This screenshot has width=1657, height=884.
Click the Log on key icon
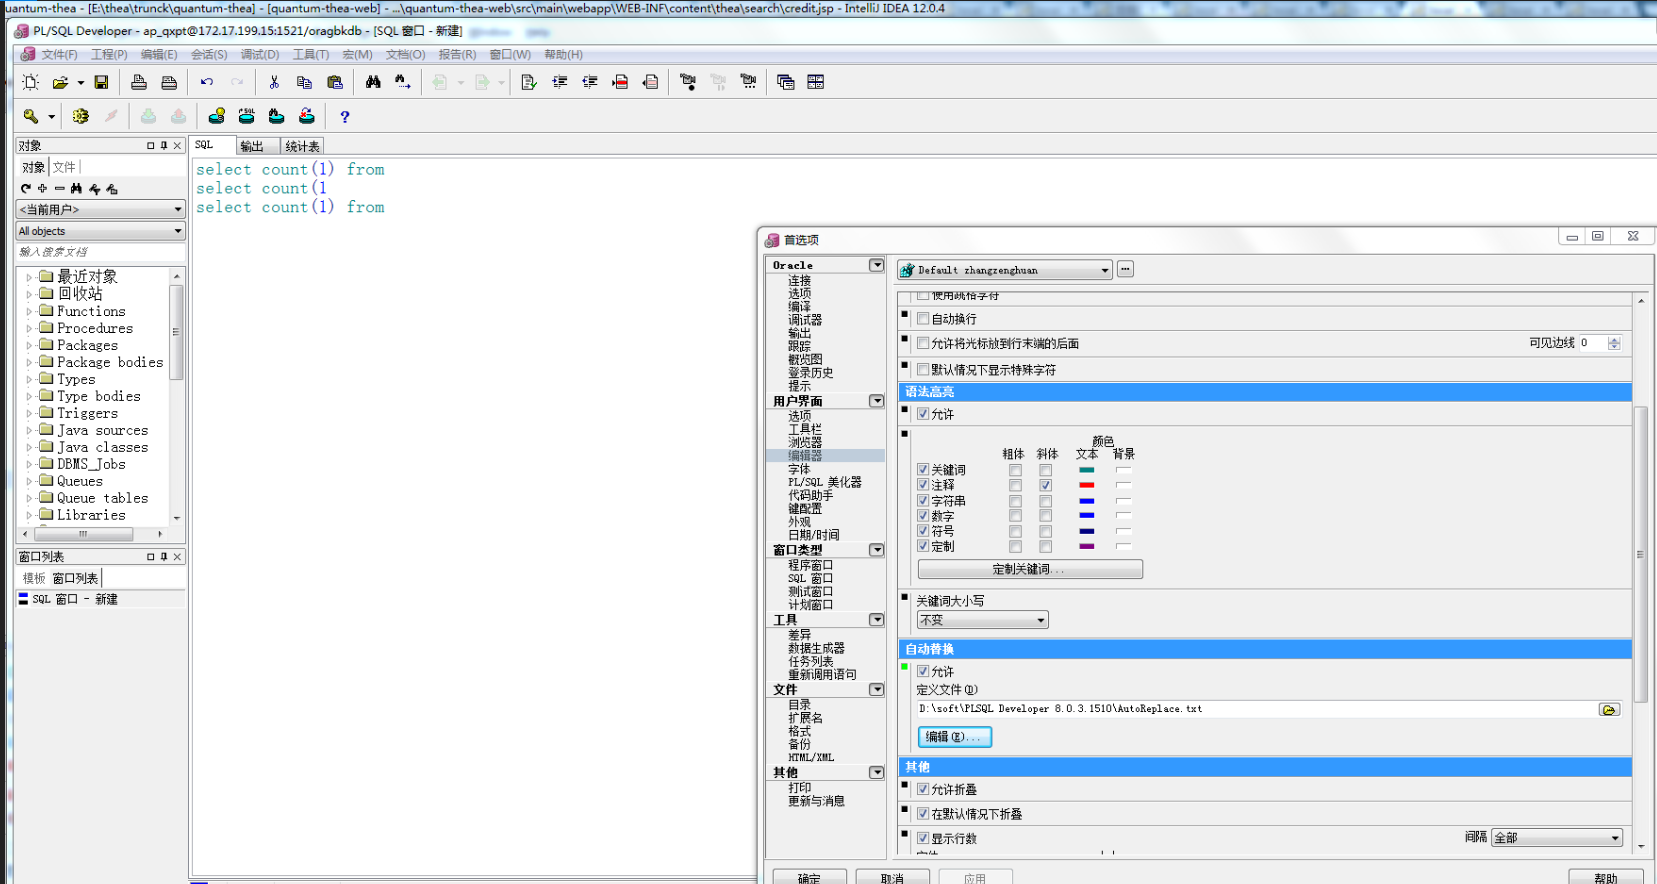(x=31, y=116)
